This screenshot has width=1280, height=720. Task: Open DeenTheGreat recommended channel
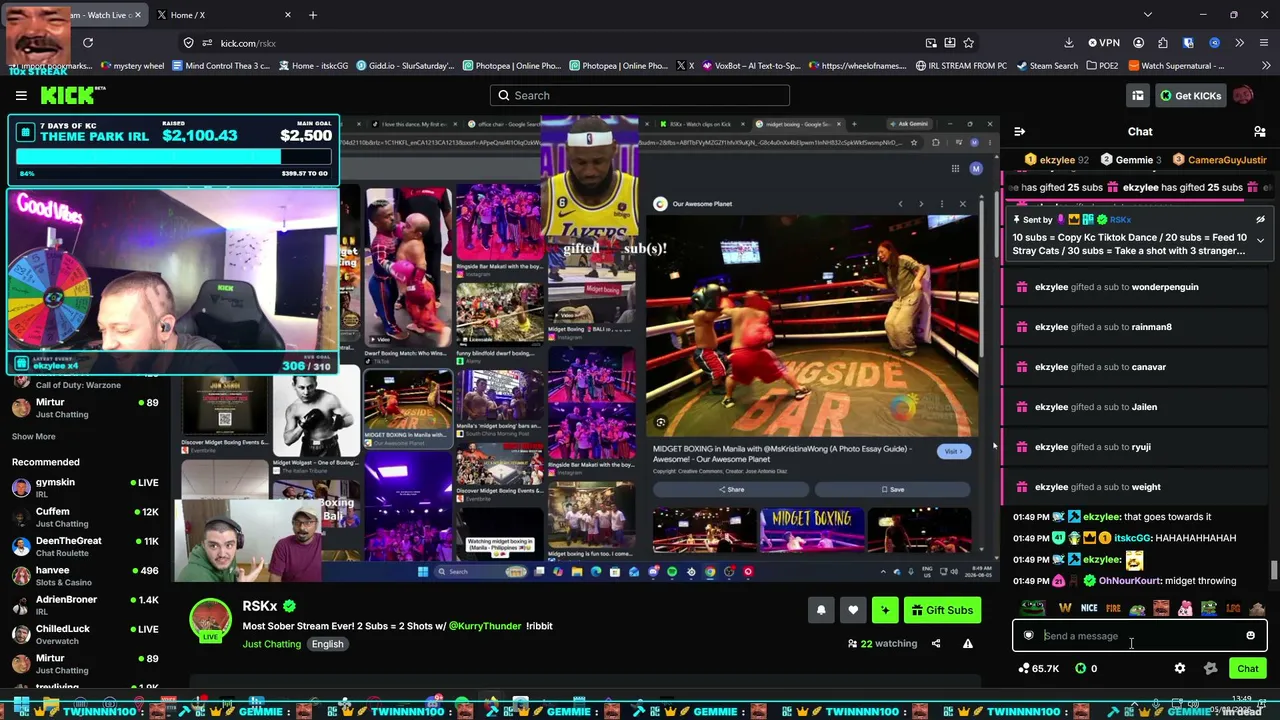click(85, 546)
